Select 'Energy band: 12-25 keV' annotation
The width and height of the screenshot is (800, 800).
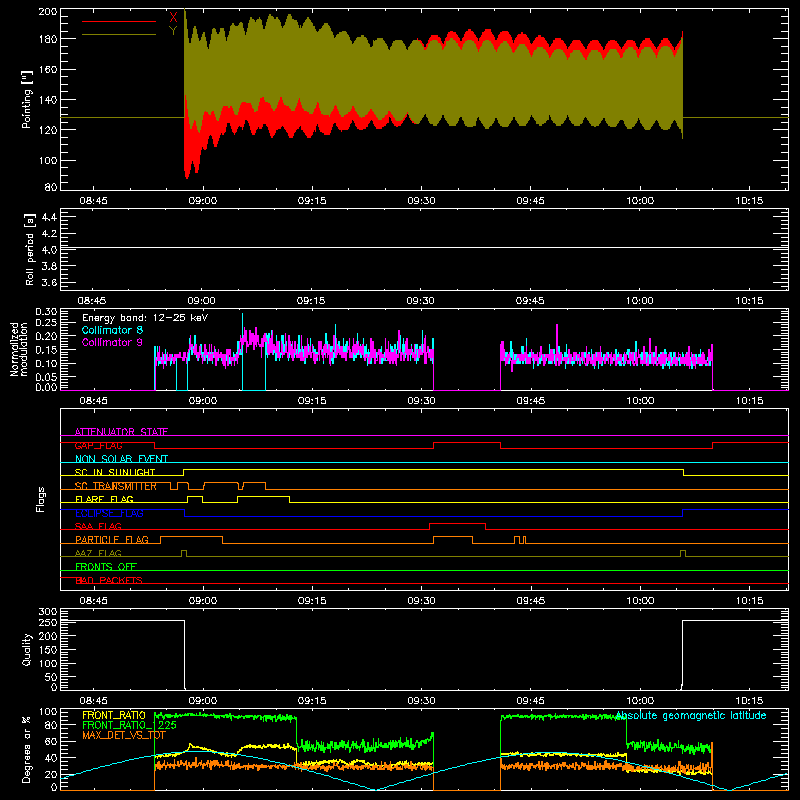(x=145, y=318)
